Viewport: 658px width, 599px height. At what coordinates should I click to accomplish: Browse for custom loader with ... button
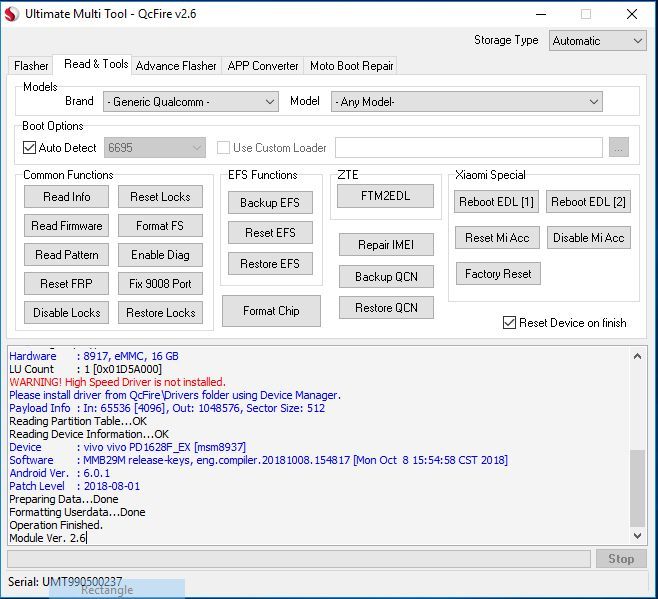[619, 148]
